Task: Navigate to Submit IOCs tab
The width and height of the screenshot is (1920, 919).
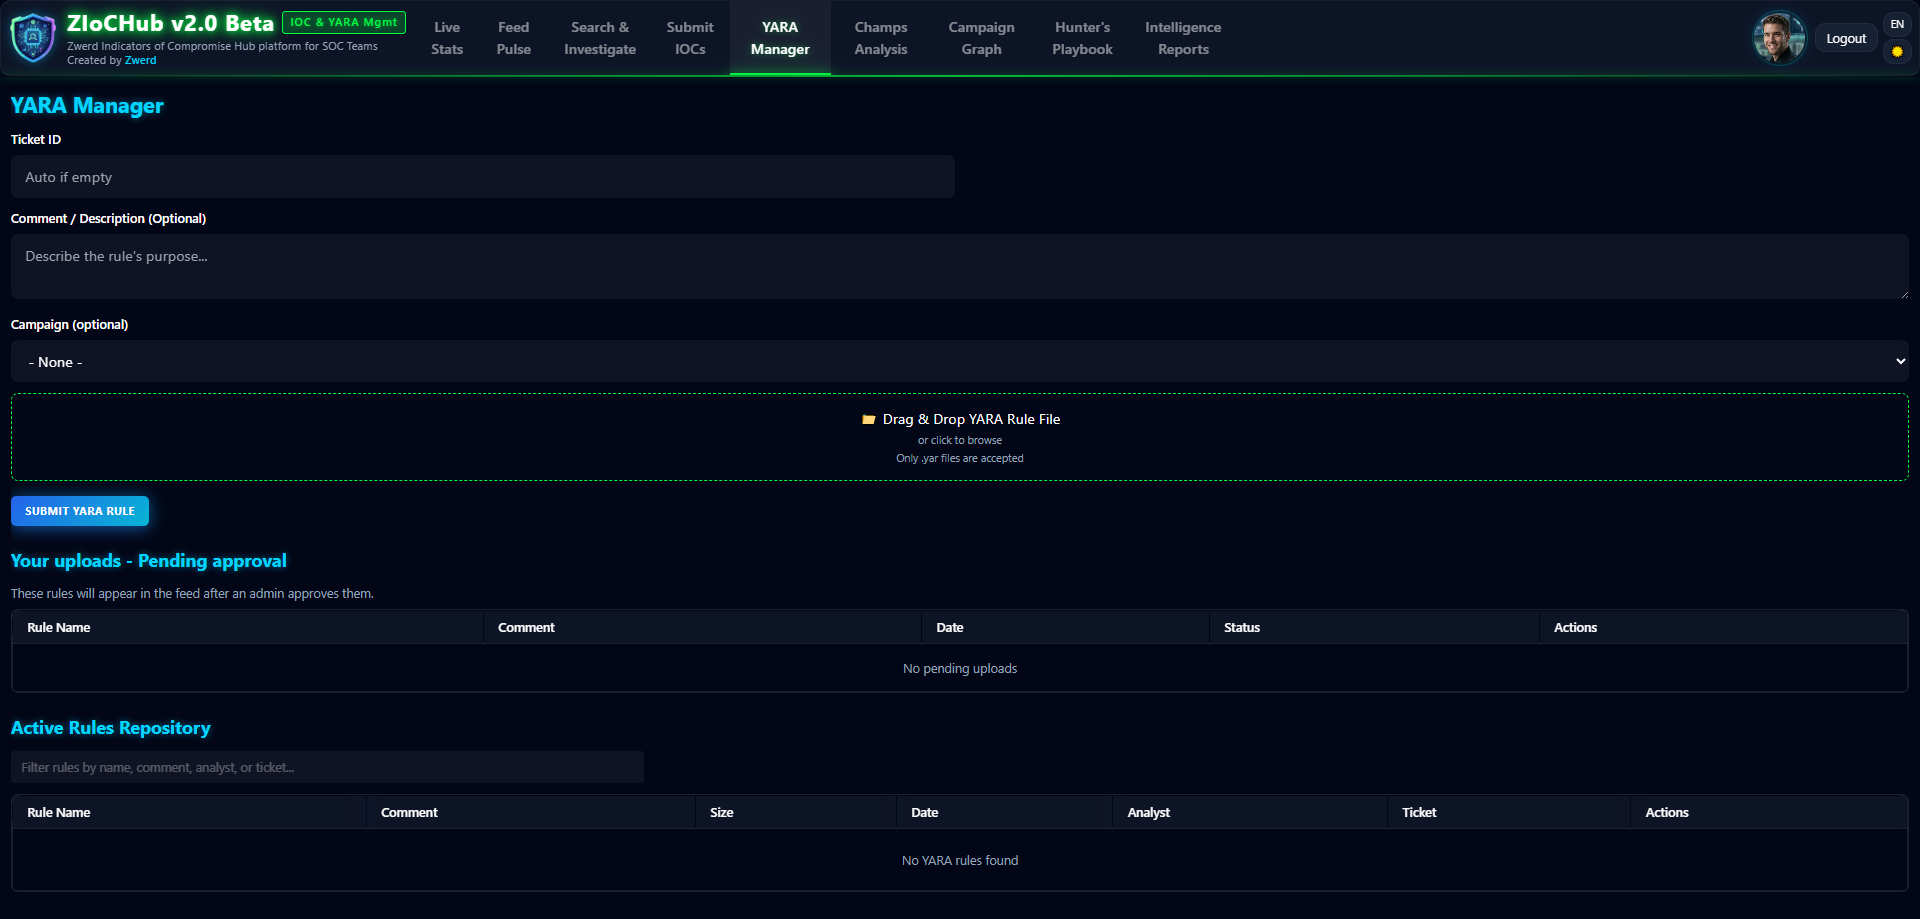Action: [x=690, y=38]
